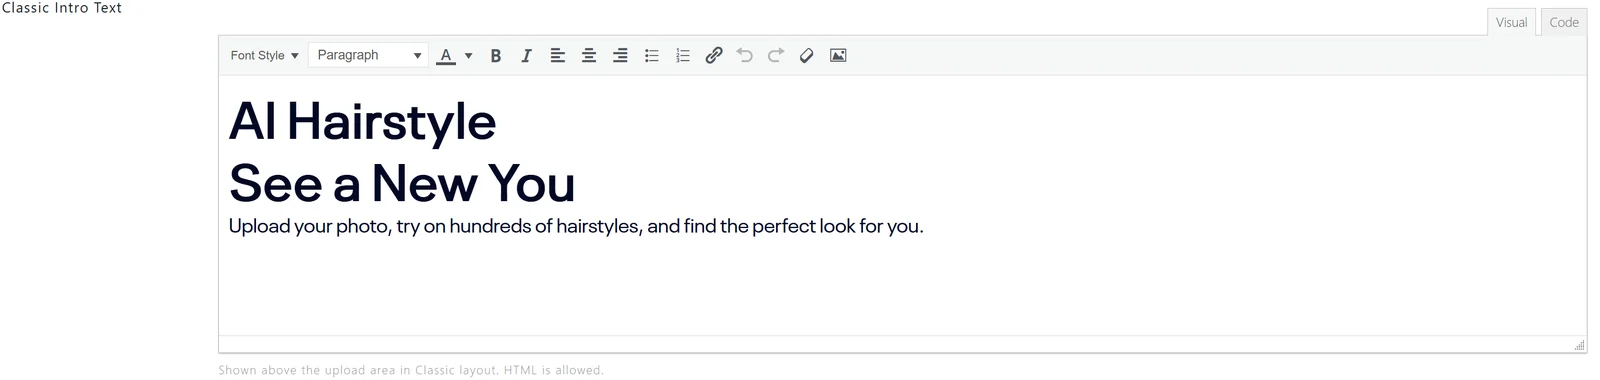Click the 'Classic Intro Text' field label
Screen dimensions: 1600x380
coord(62,8)
